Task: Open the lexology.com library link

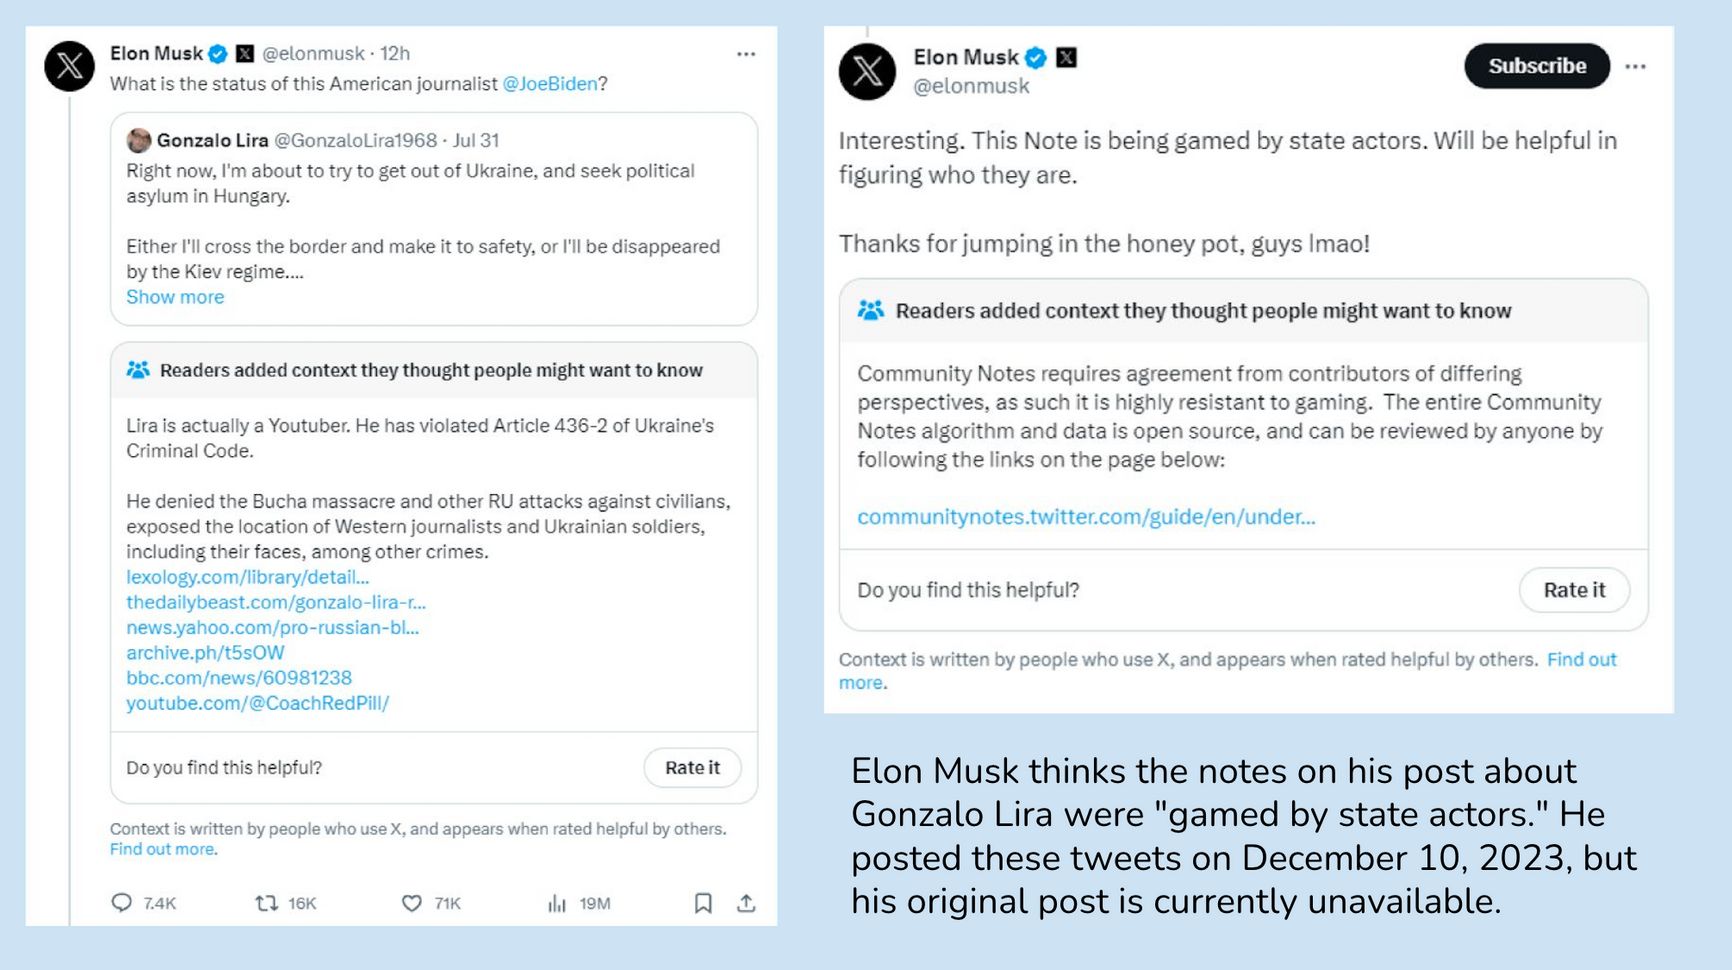Action: (247, 577)
